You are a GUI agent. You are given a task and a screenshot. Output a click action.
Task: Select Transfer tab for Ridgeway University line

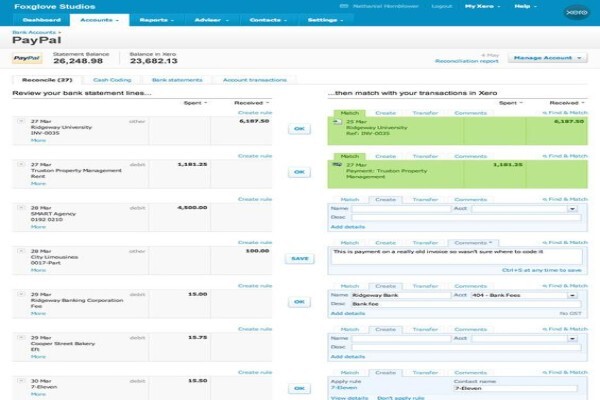click(x=425, y=113)
